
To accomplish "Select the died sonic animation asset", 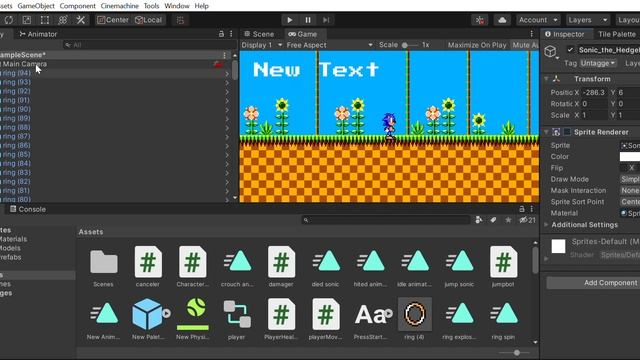I will (x=326, y=267).
